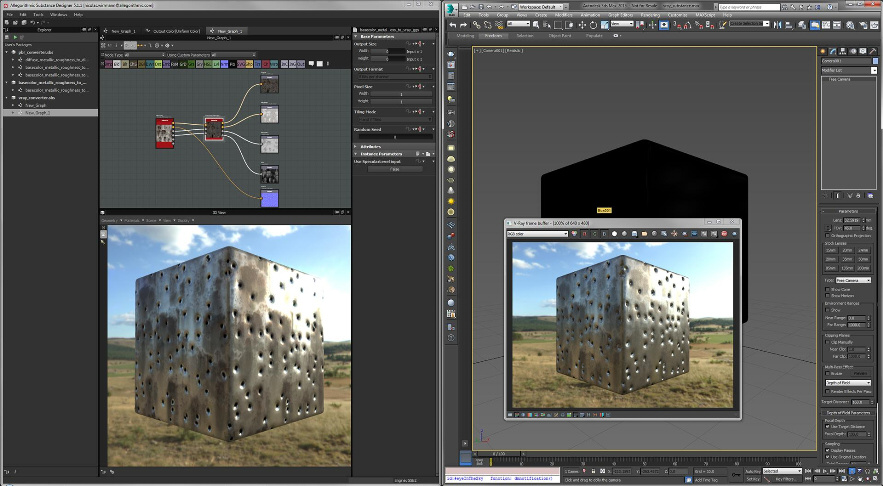Image resolution: width=883 pixels, height=486 pixels.
Task: Toggle Use Original Location checkbox
Action: pyautogui.click(x=827, y=457)
